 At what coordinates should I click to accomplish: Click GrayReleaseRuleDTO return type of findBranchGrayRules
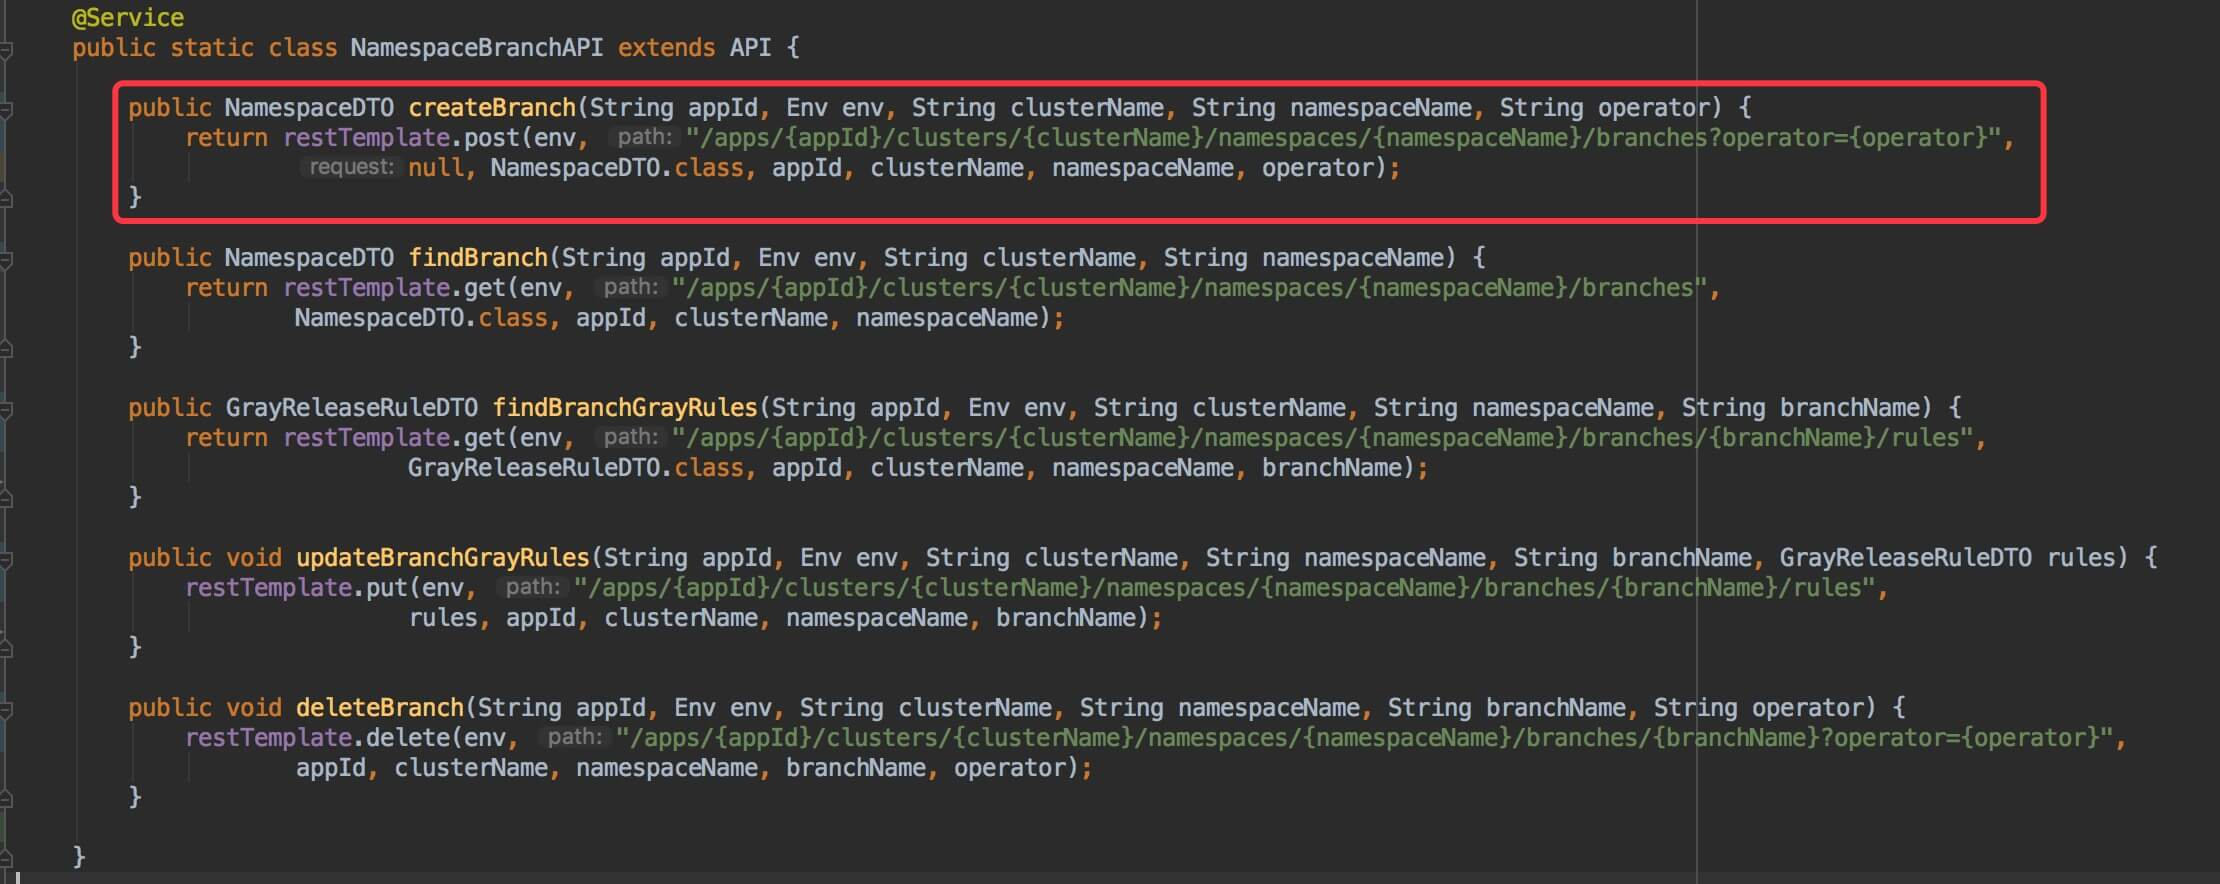pyautogui.click(x=352, y=408)
